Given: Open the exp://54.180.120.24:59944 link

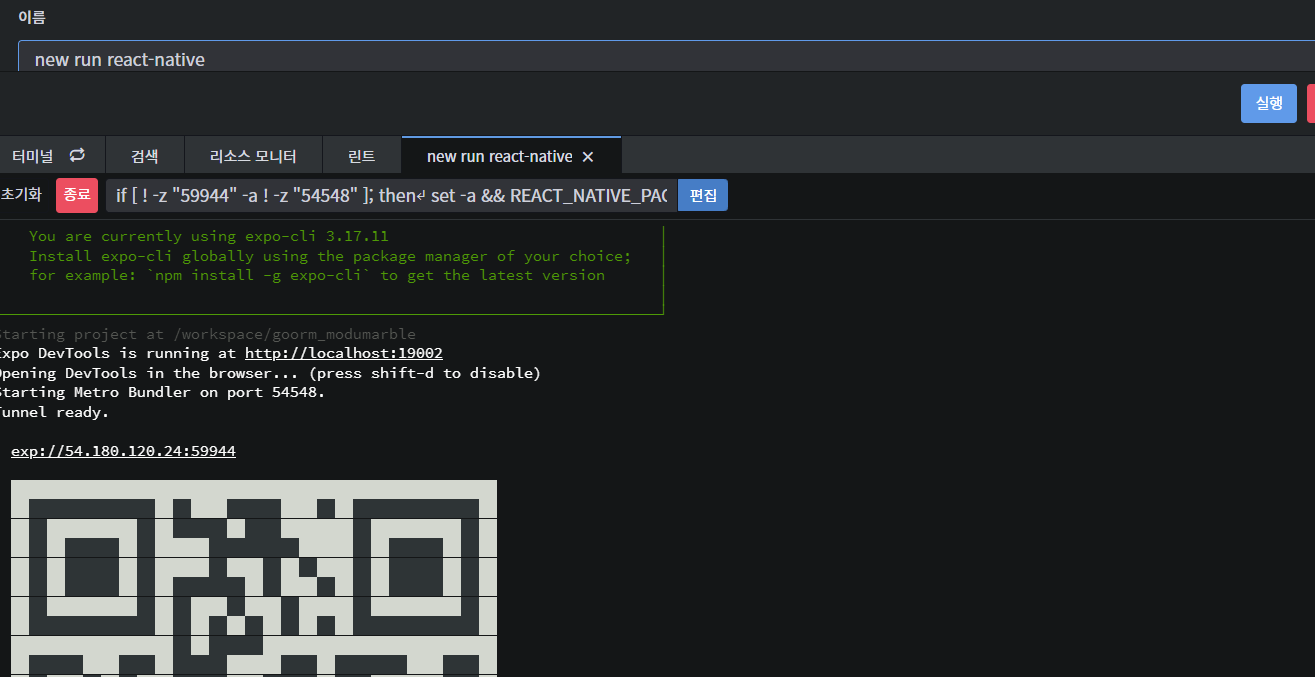Looking at the screenshot, I should 123,451.
